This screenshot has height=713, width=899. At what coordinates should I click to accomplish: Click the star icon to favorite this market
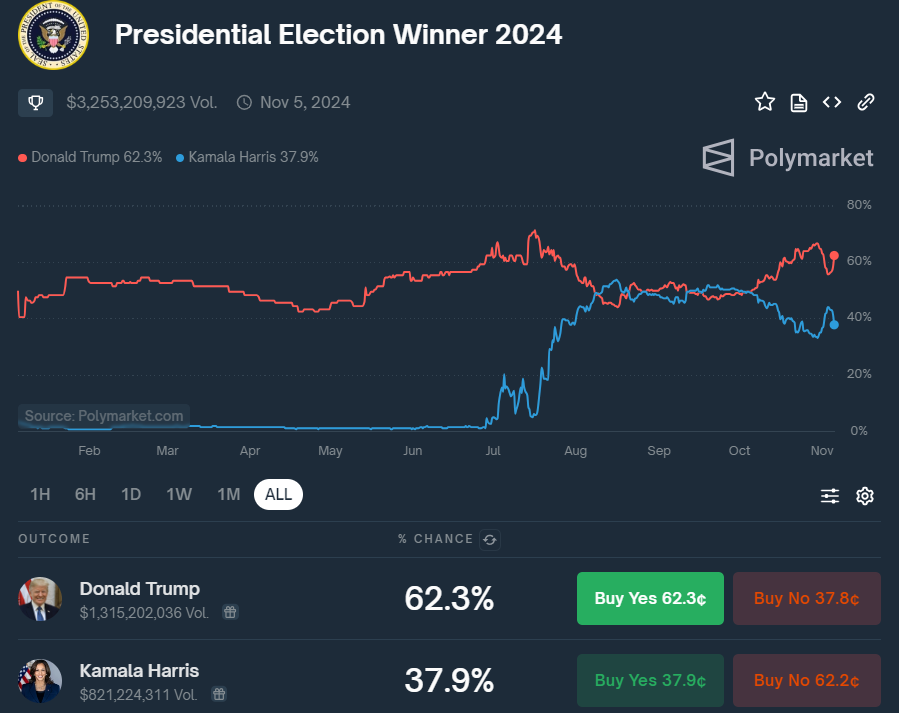pyautogui.click(x=764, y=101)
